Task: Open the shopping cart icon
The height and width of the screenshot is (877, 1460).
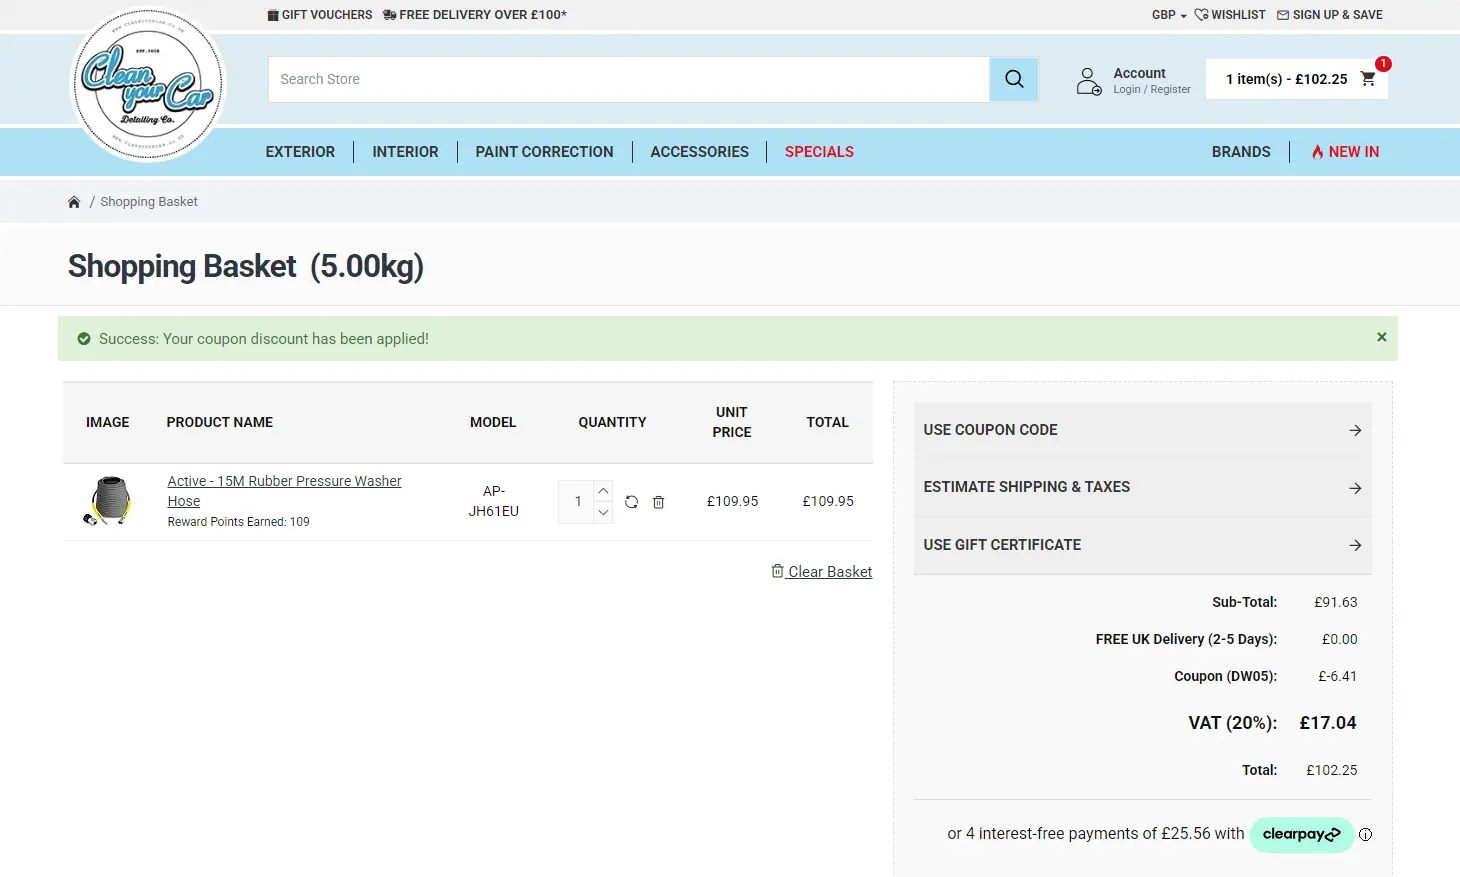Action: coord(1368,79)
